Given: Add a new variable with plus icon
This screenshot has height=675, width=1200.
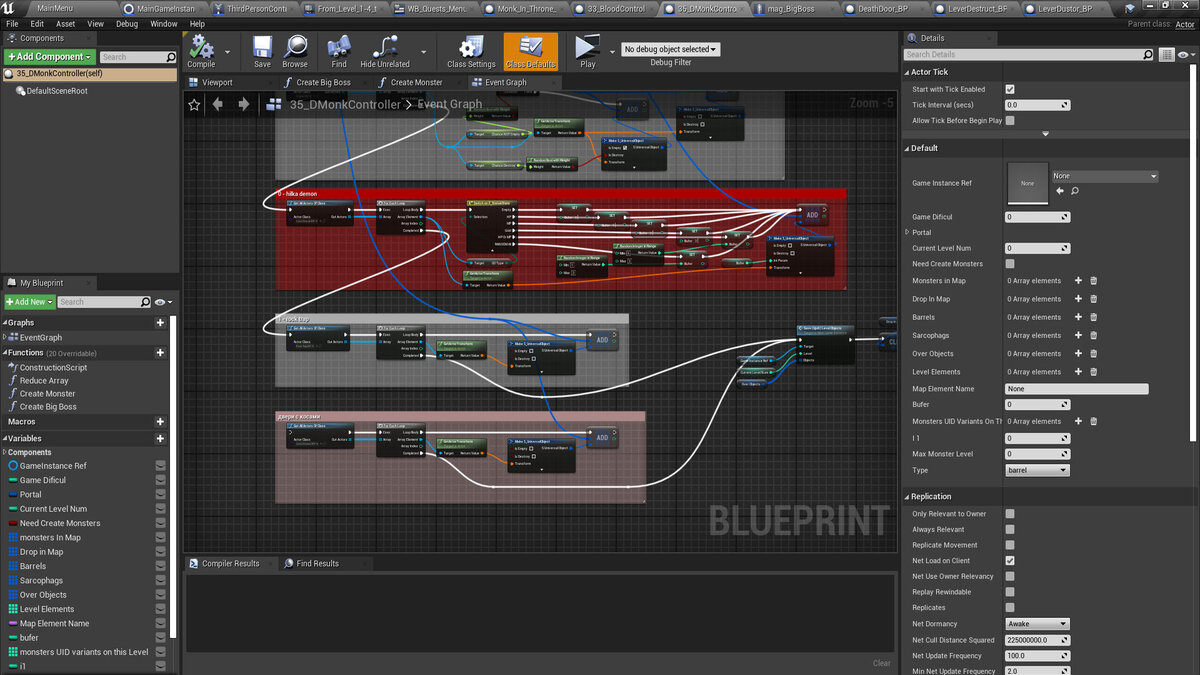Looking at the screenshot, I should (x=160, y=438).
